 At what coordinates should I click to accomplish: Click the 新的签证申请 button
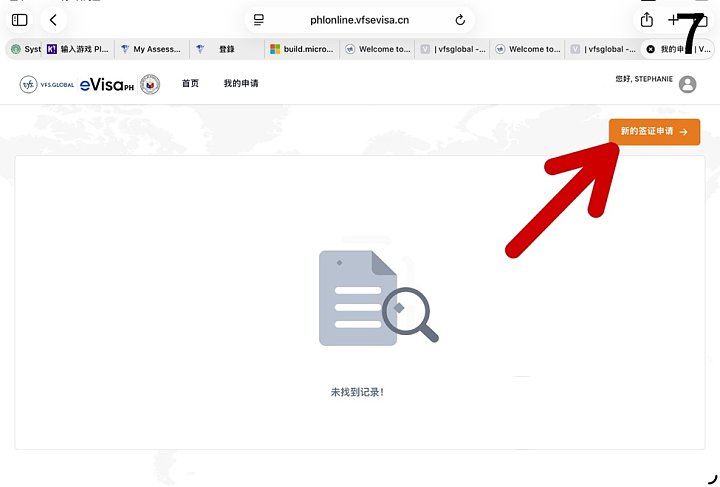pos(654,131)
